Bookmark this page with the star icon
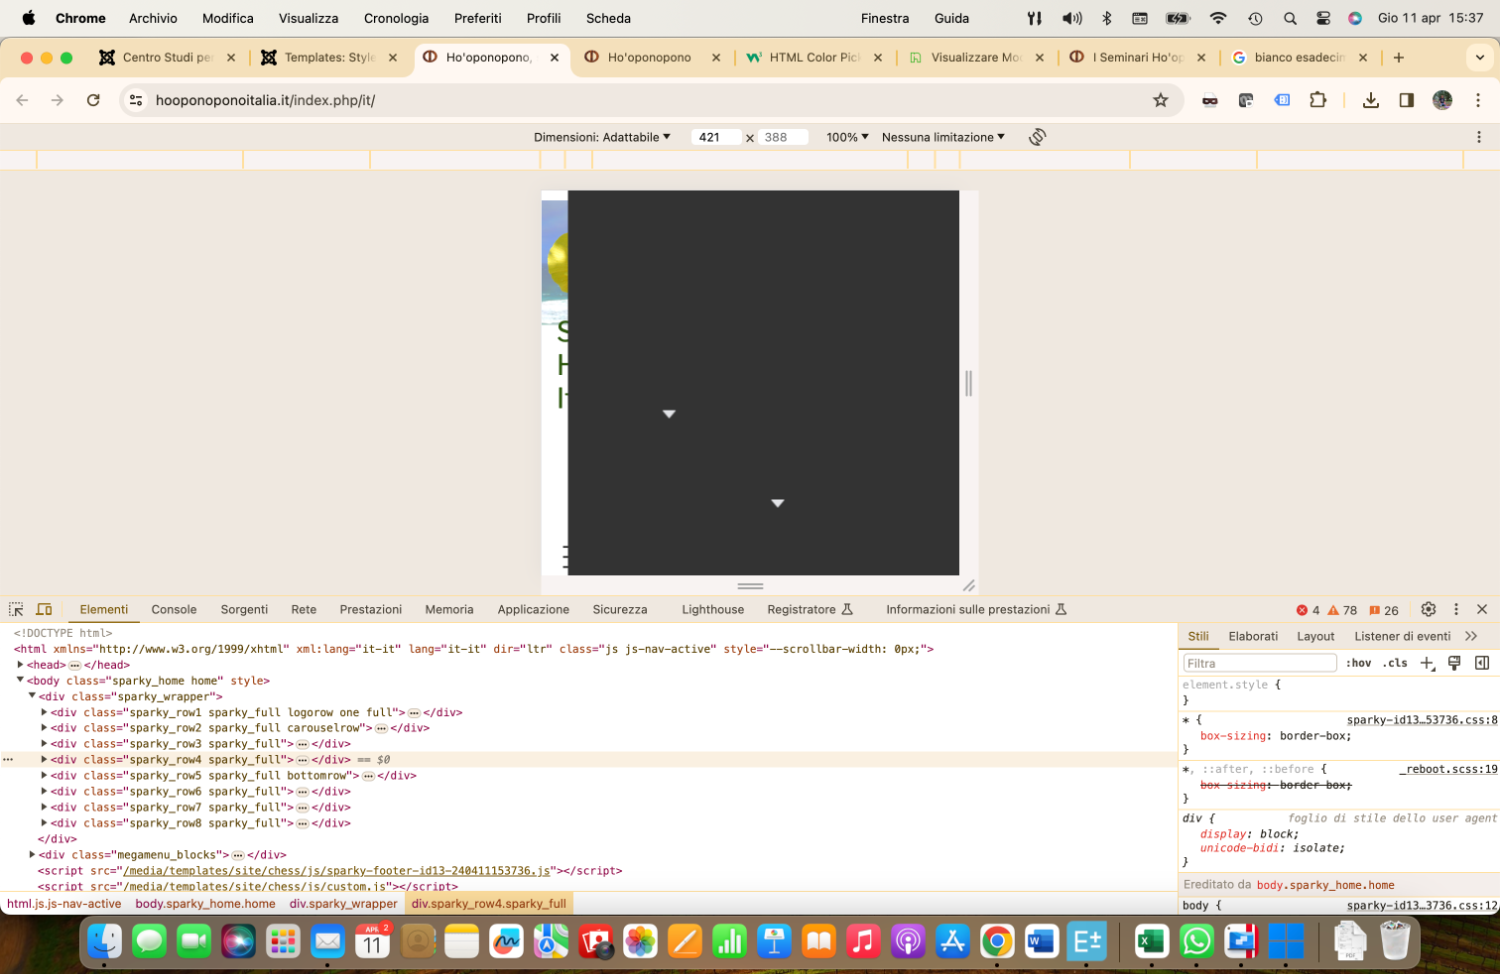 1160,100
